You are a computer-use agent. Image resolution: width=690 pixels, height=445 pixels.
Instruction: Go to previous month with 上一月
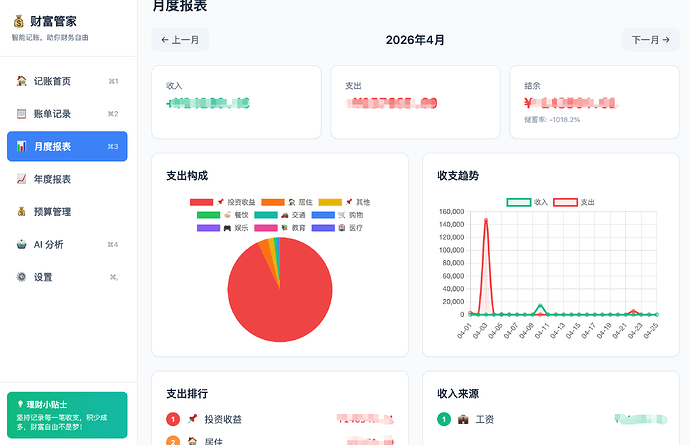(x=180, y=40)
